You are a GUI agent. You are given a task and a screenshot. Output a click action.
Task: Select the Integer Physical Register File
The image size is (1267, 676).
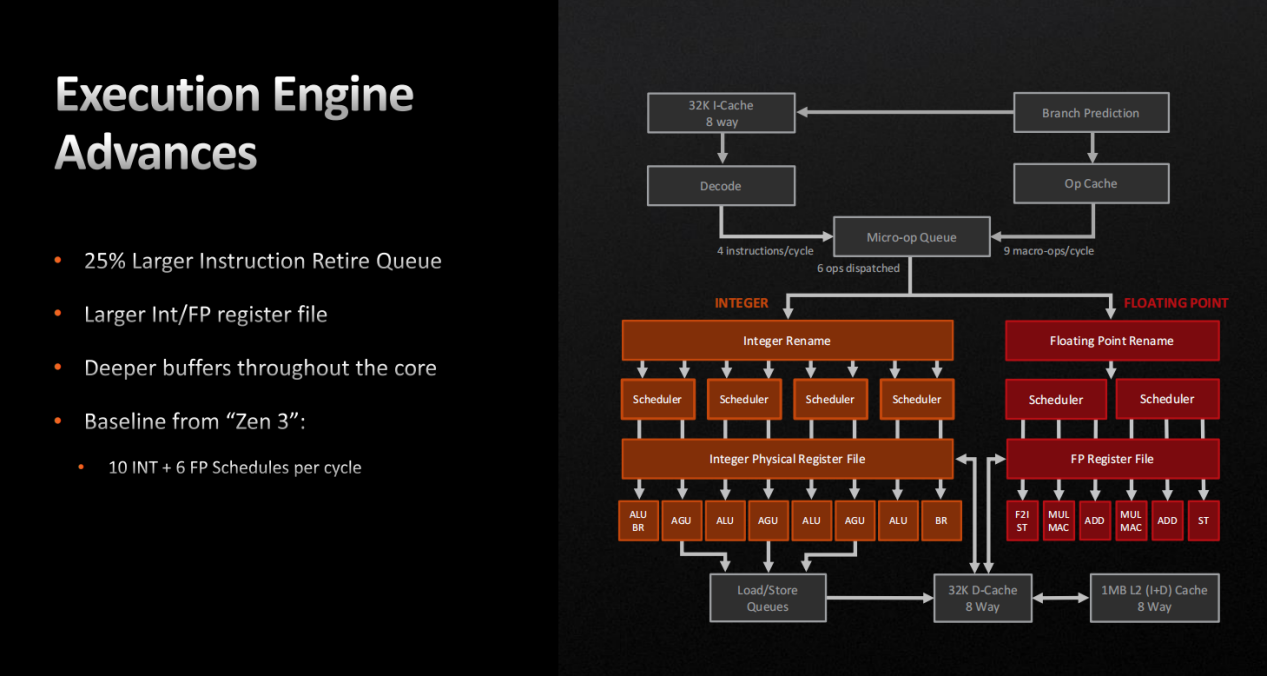pos(787,459)
